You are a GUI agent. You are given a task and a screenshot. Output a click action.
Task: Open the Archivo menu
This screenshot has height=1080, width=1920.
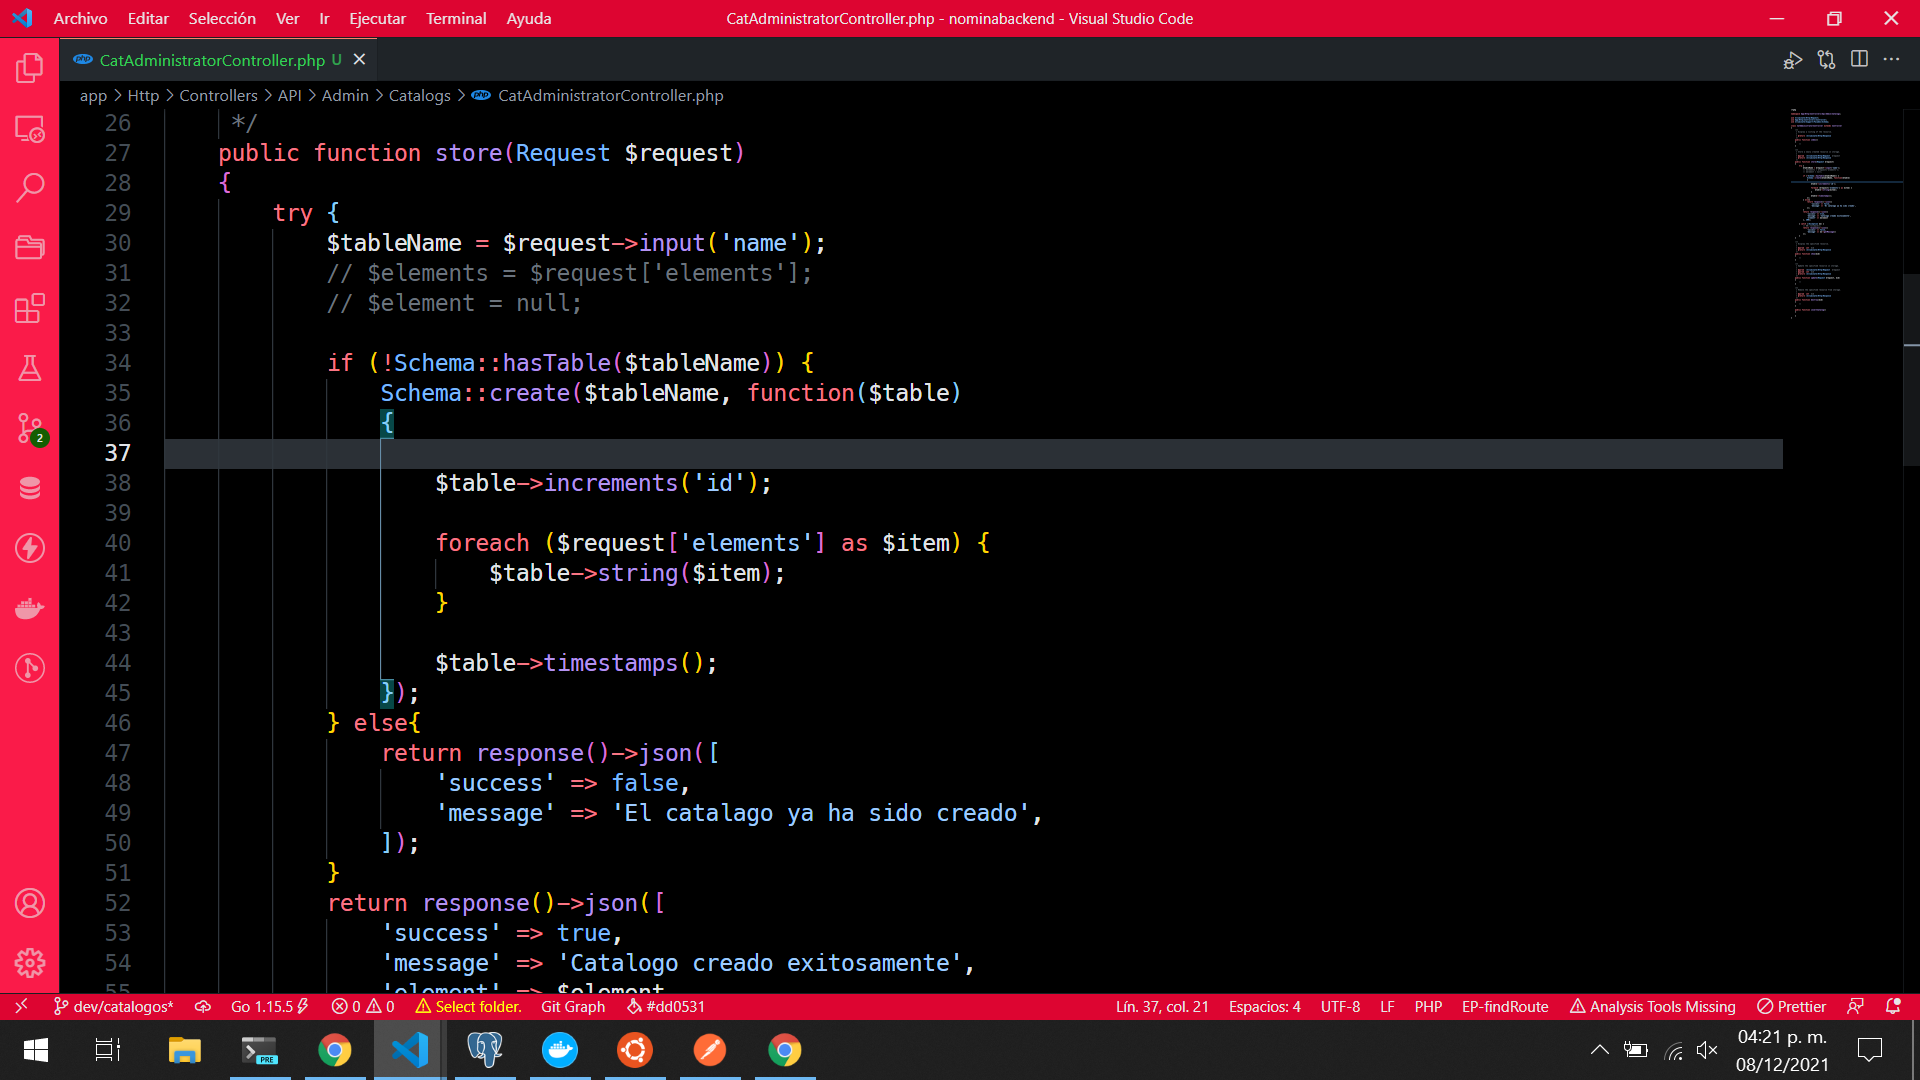(x=80, y=18)
